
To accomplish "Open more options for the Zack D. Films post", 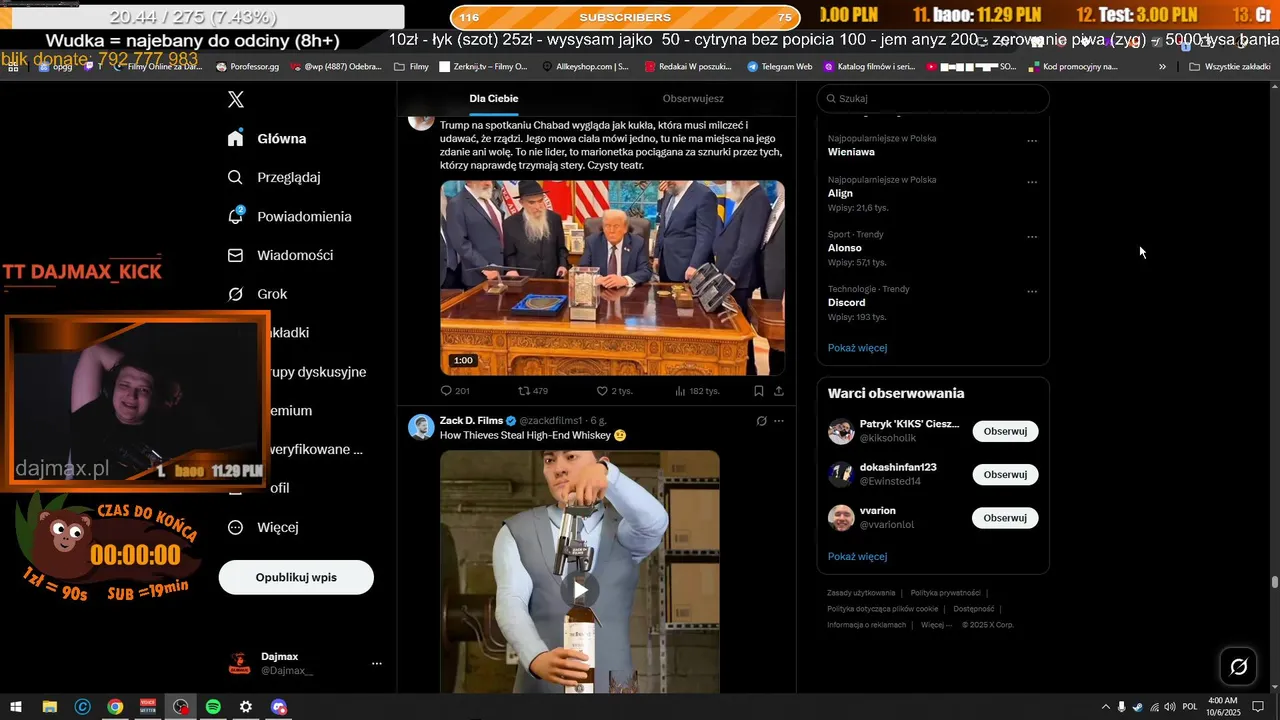I will [x=779, y=421].
